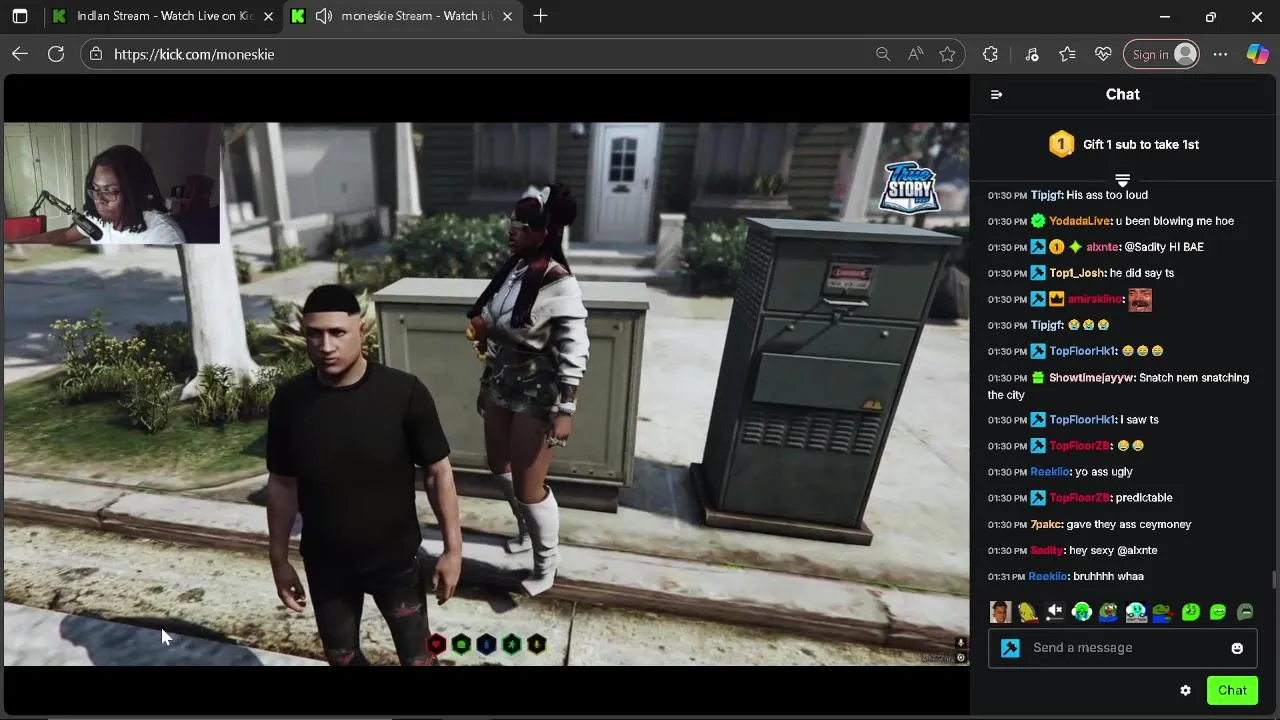
Task: Click the streamer webcam overlay
Action: 112,184
